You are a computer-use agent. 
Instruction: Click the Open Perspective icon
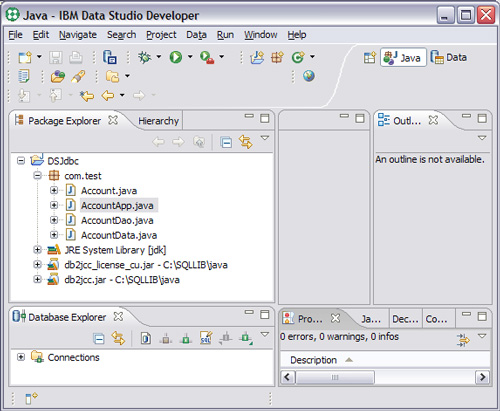coord(370,57)
